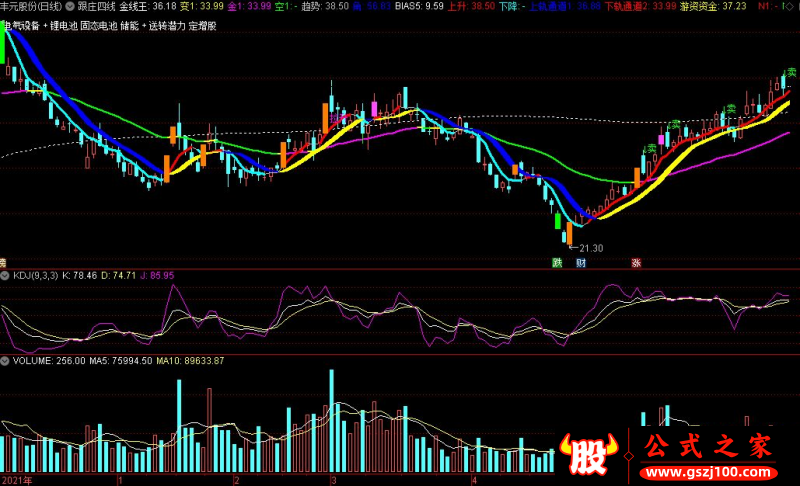Click the month 4 marker on time axis

coord(474,480)
